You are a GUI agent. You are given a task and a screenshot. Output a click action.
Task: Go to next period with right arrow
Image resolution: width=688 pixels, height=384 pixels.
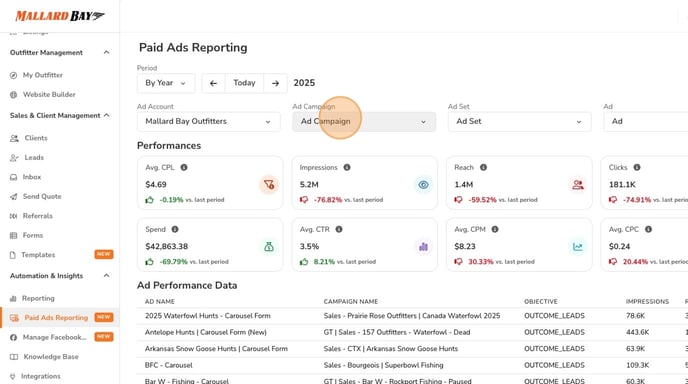click(x=275, y=83)
